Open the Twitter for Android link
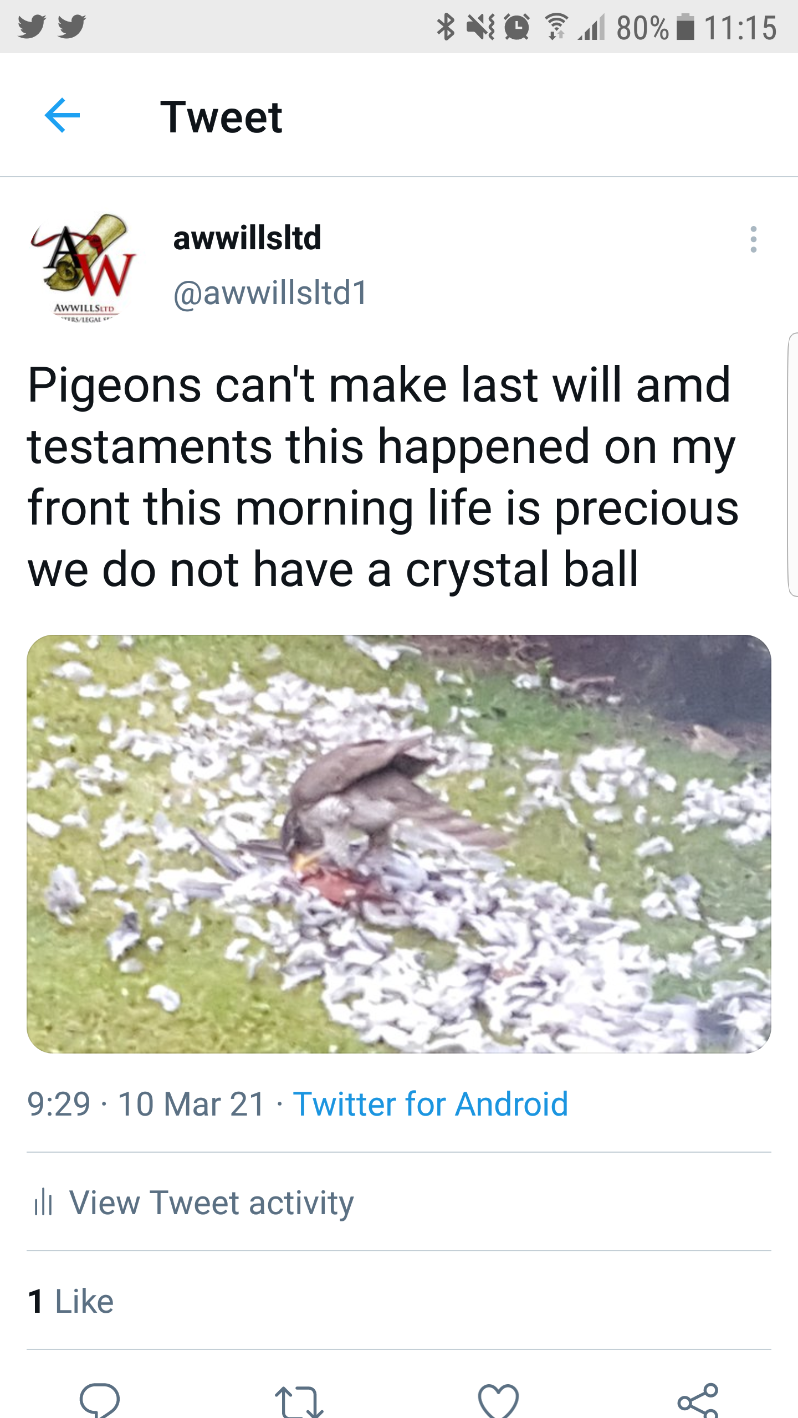The width and height of the screenshot is (798, 1418). (x=430, y=1104)
